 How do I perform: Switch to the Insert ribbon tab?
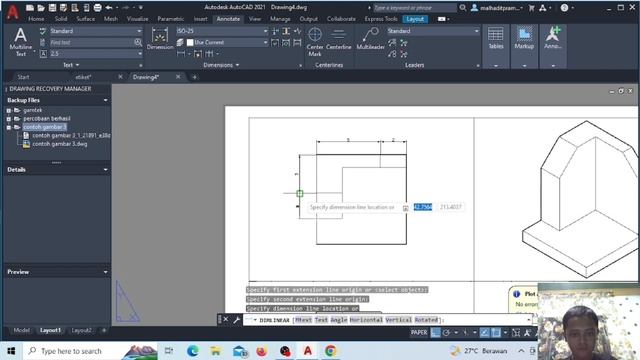tap(200, 19)
